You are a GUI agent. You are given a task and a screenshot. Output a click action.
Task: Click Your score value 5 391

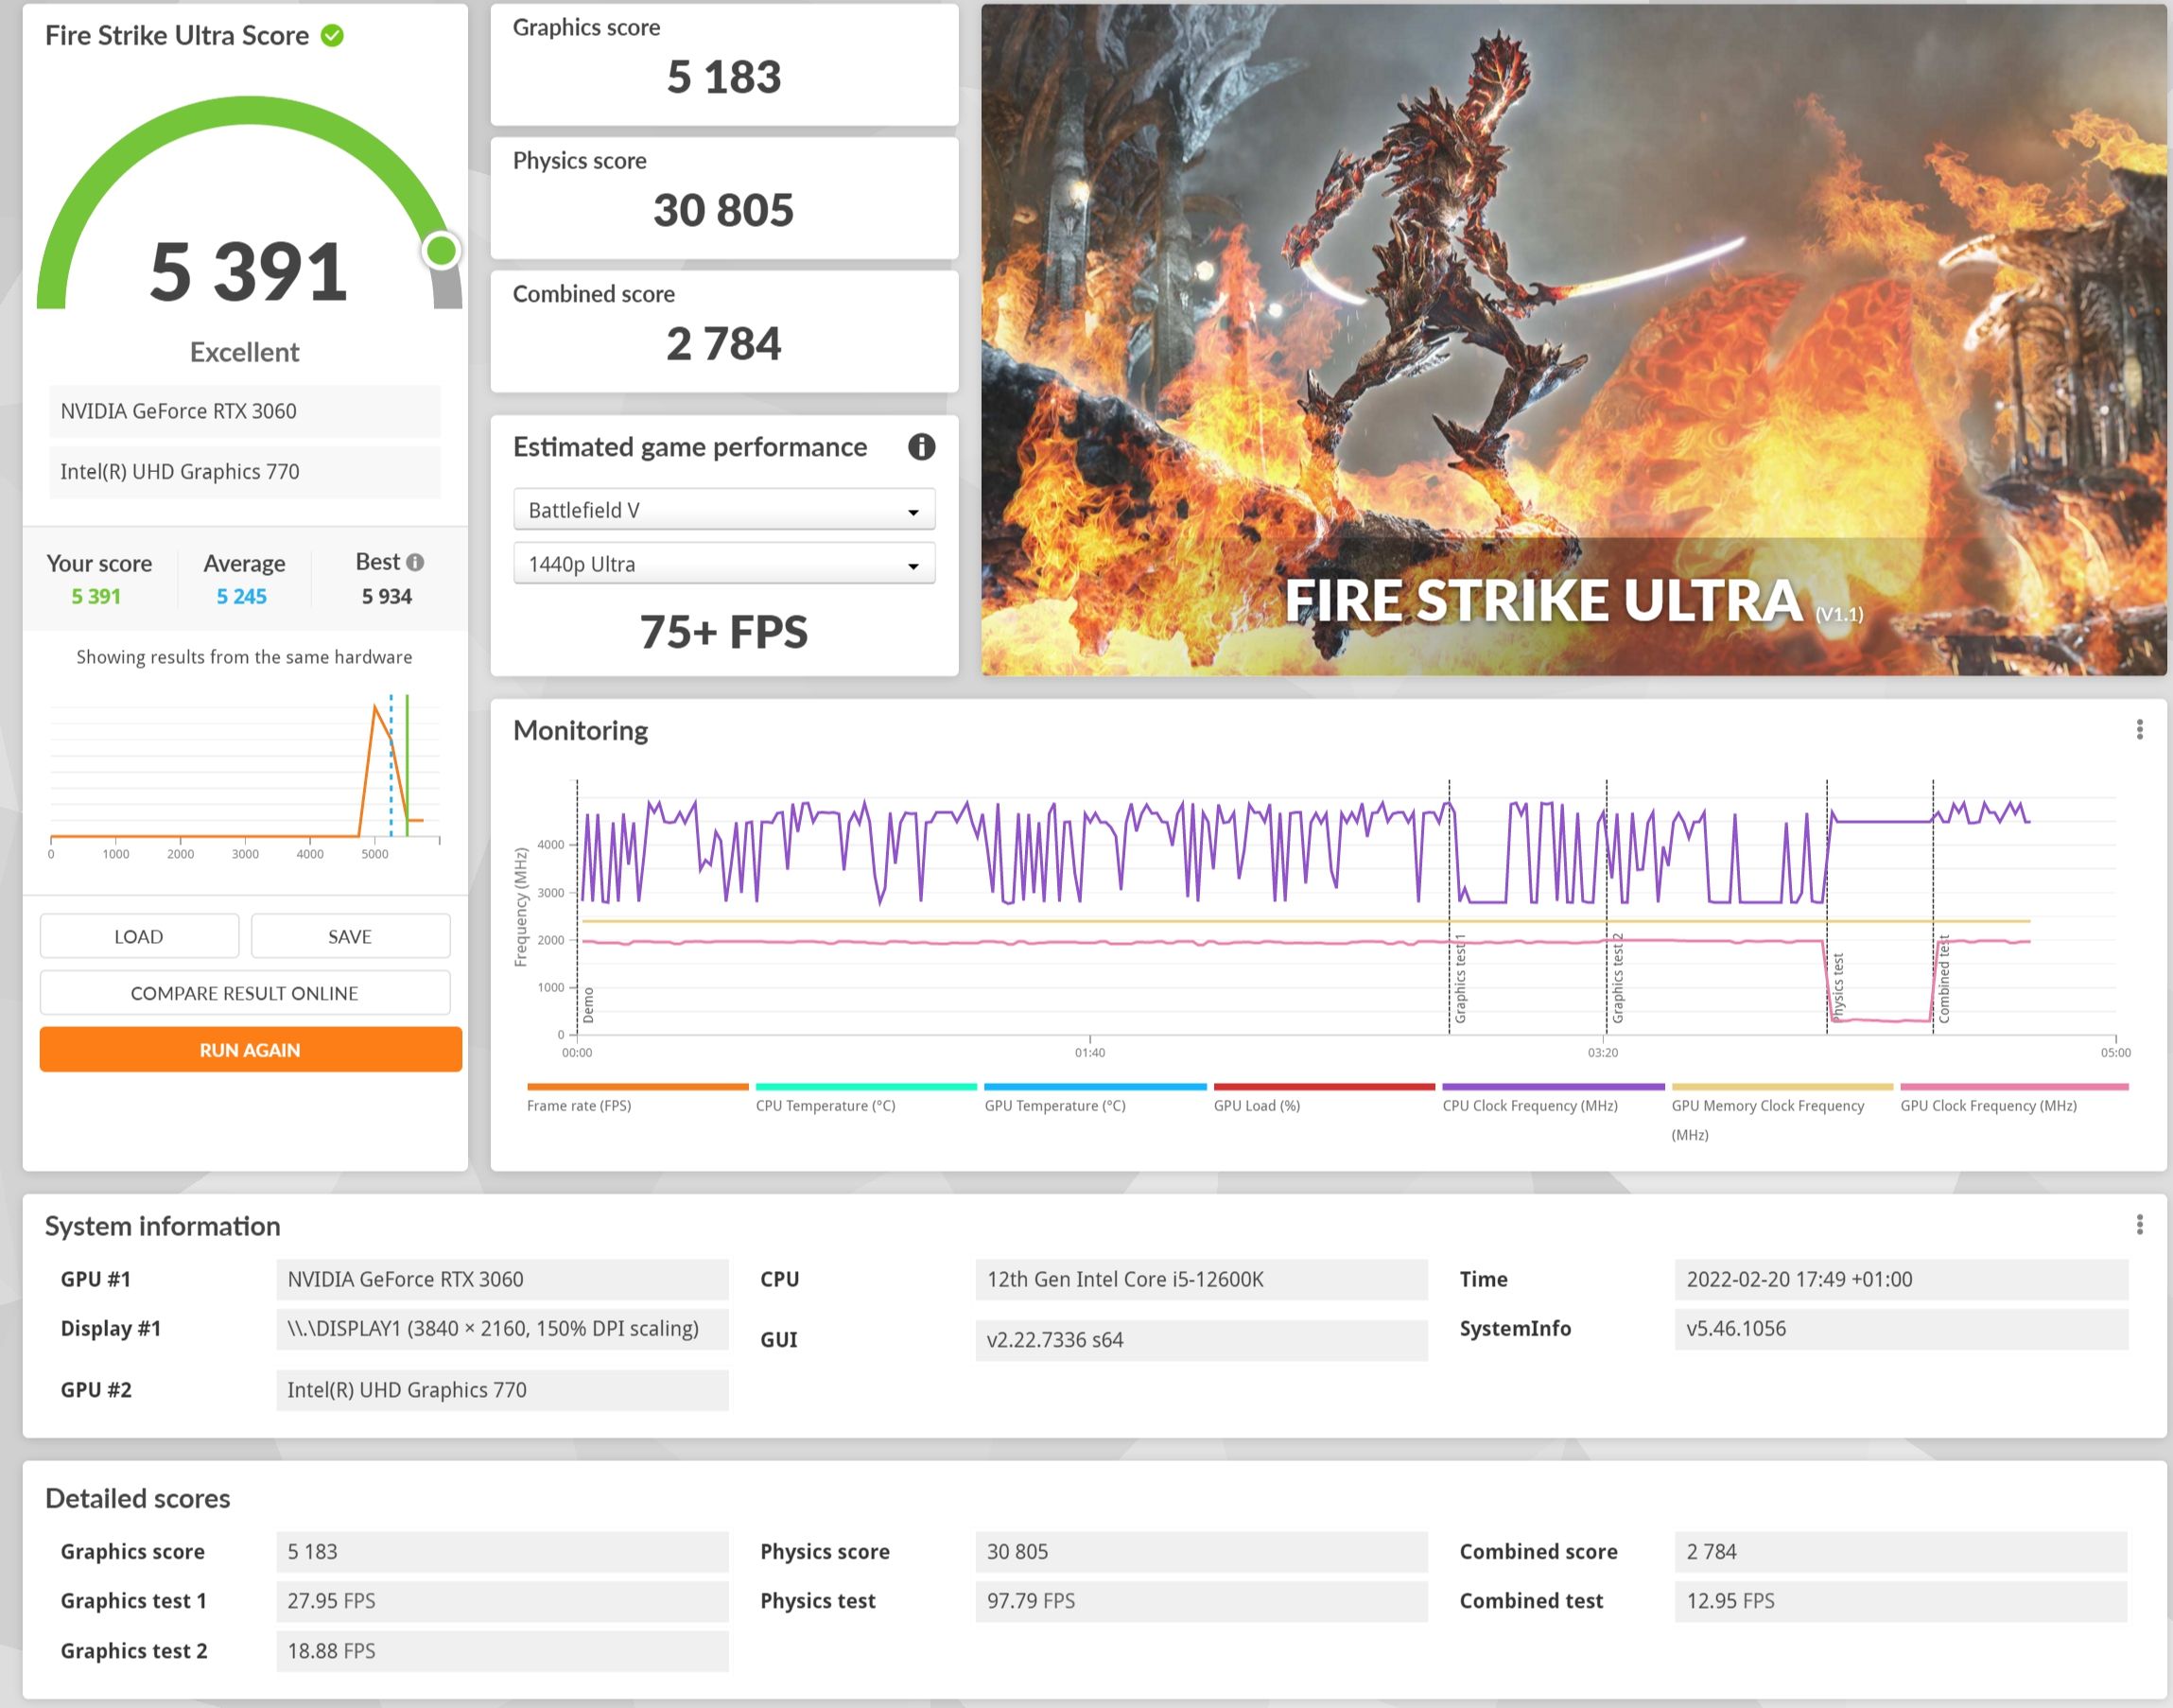(96, 597)
